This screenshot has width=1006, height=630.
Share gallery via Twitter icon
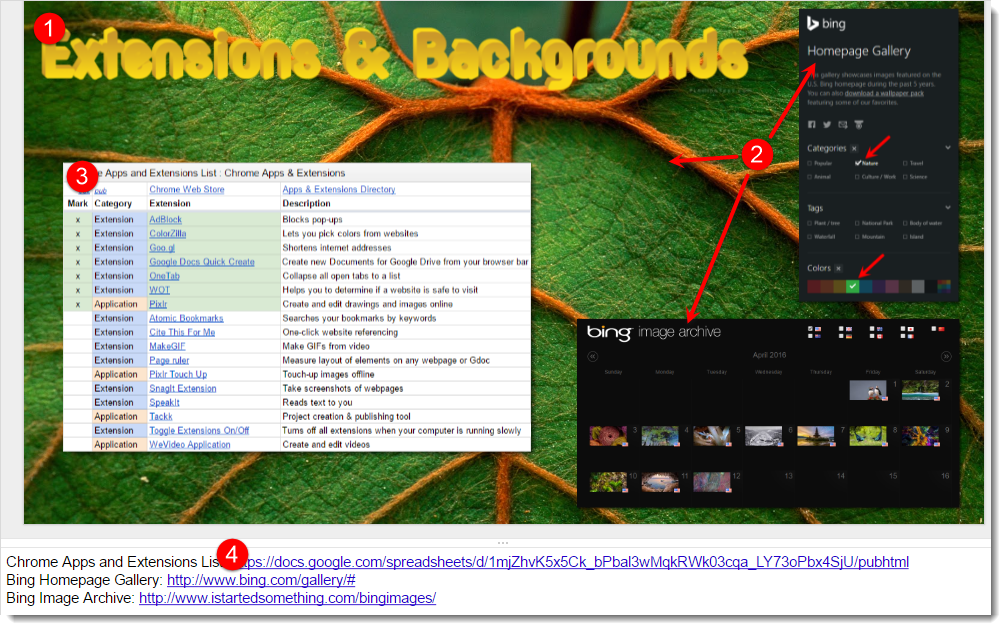pyautogui.click(x=827, y=124)
